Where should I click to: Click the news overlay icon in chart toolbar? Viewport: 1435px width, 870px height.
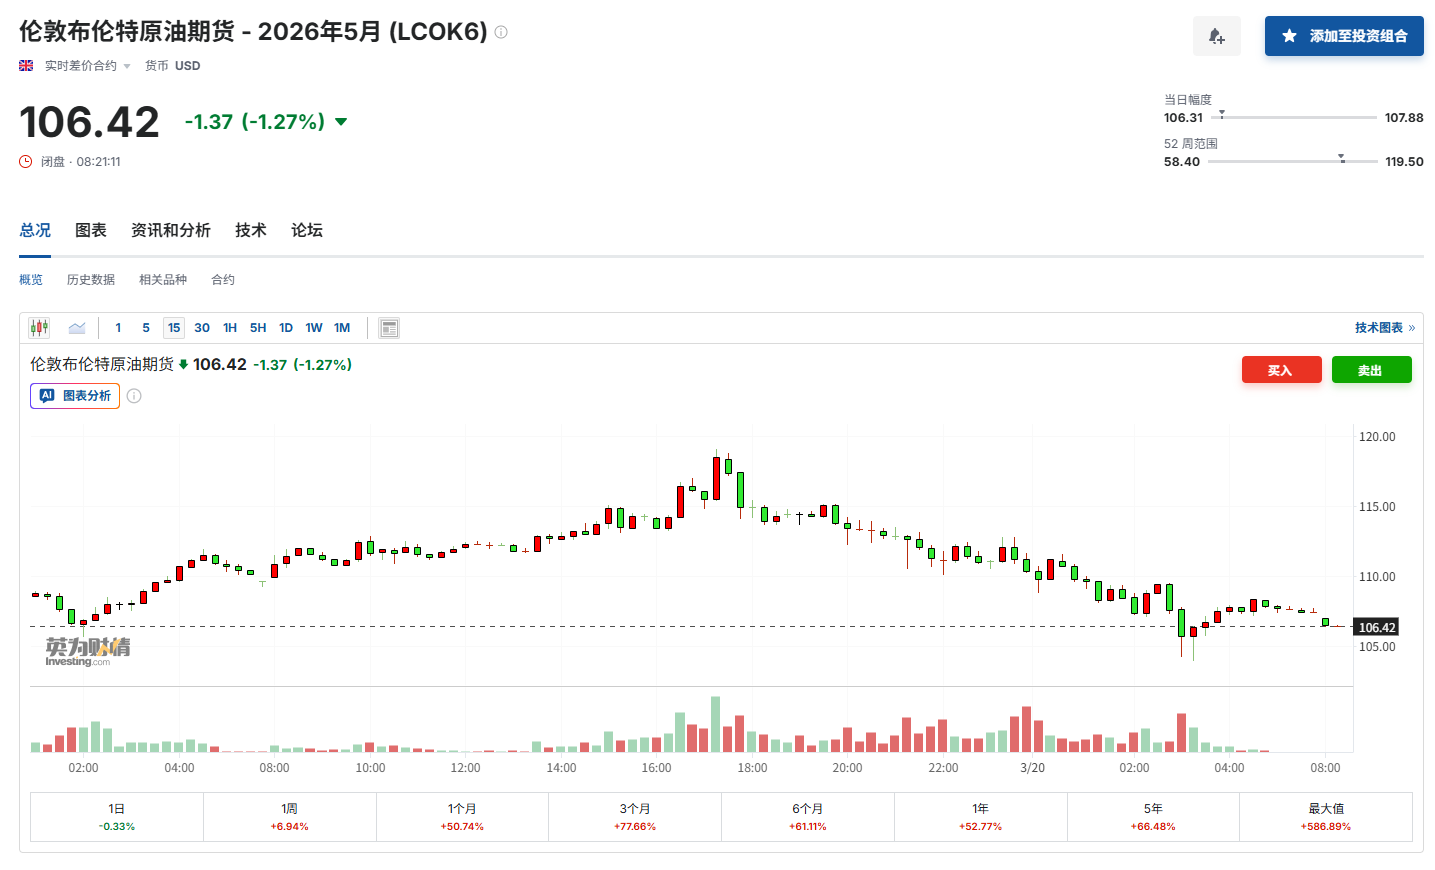(x=389, y=328)
